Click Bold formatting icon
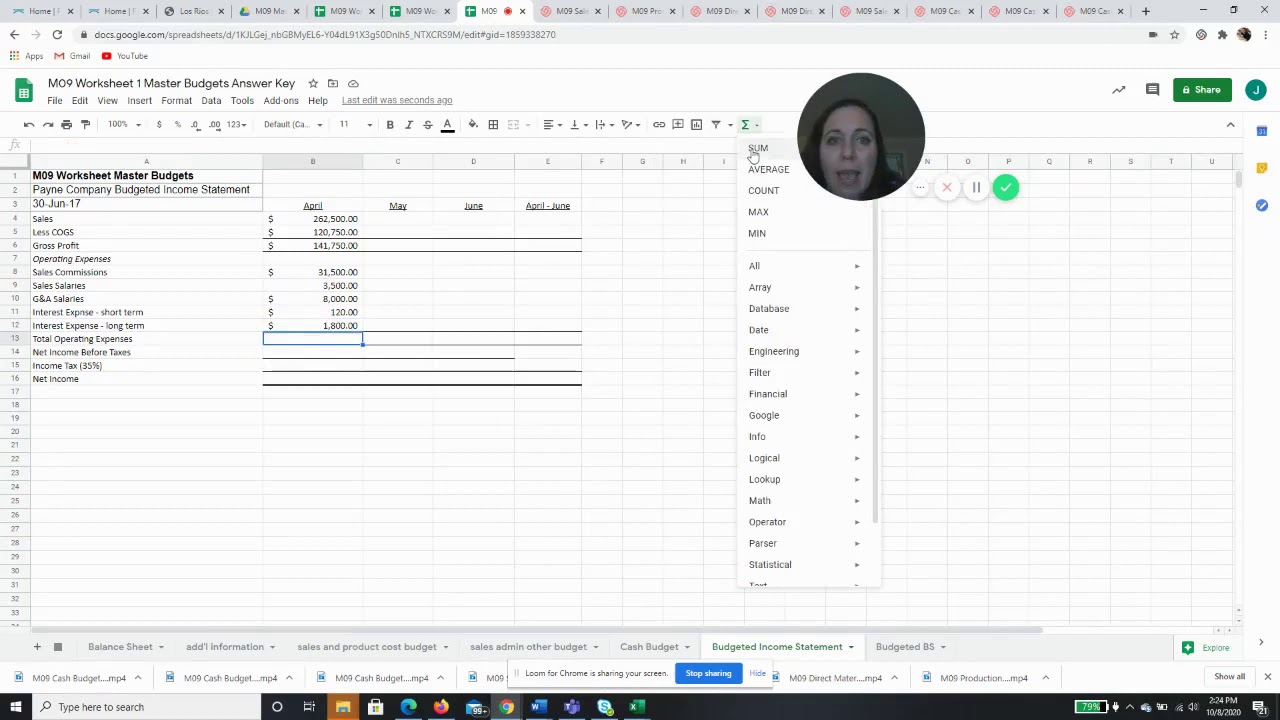1280x720 pixels. coord(390,124)
